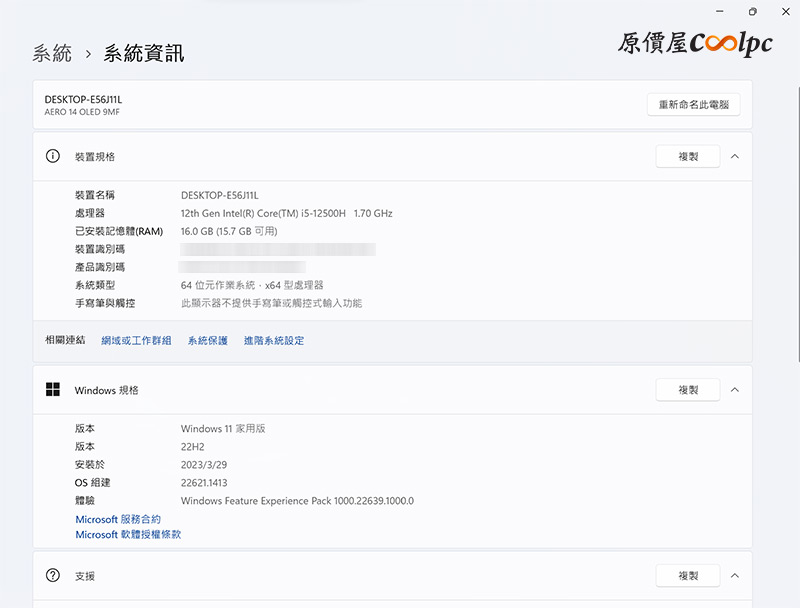Image resolution: width=800 pixels, height=608 pixels.
Task: Close the settings window
Action: [786, 11]
